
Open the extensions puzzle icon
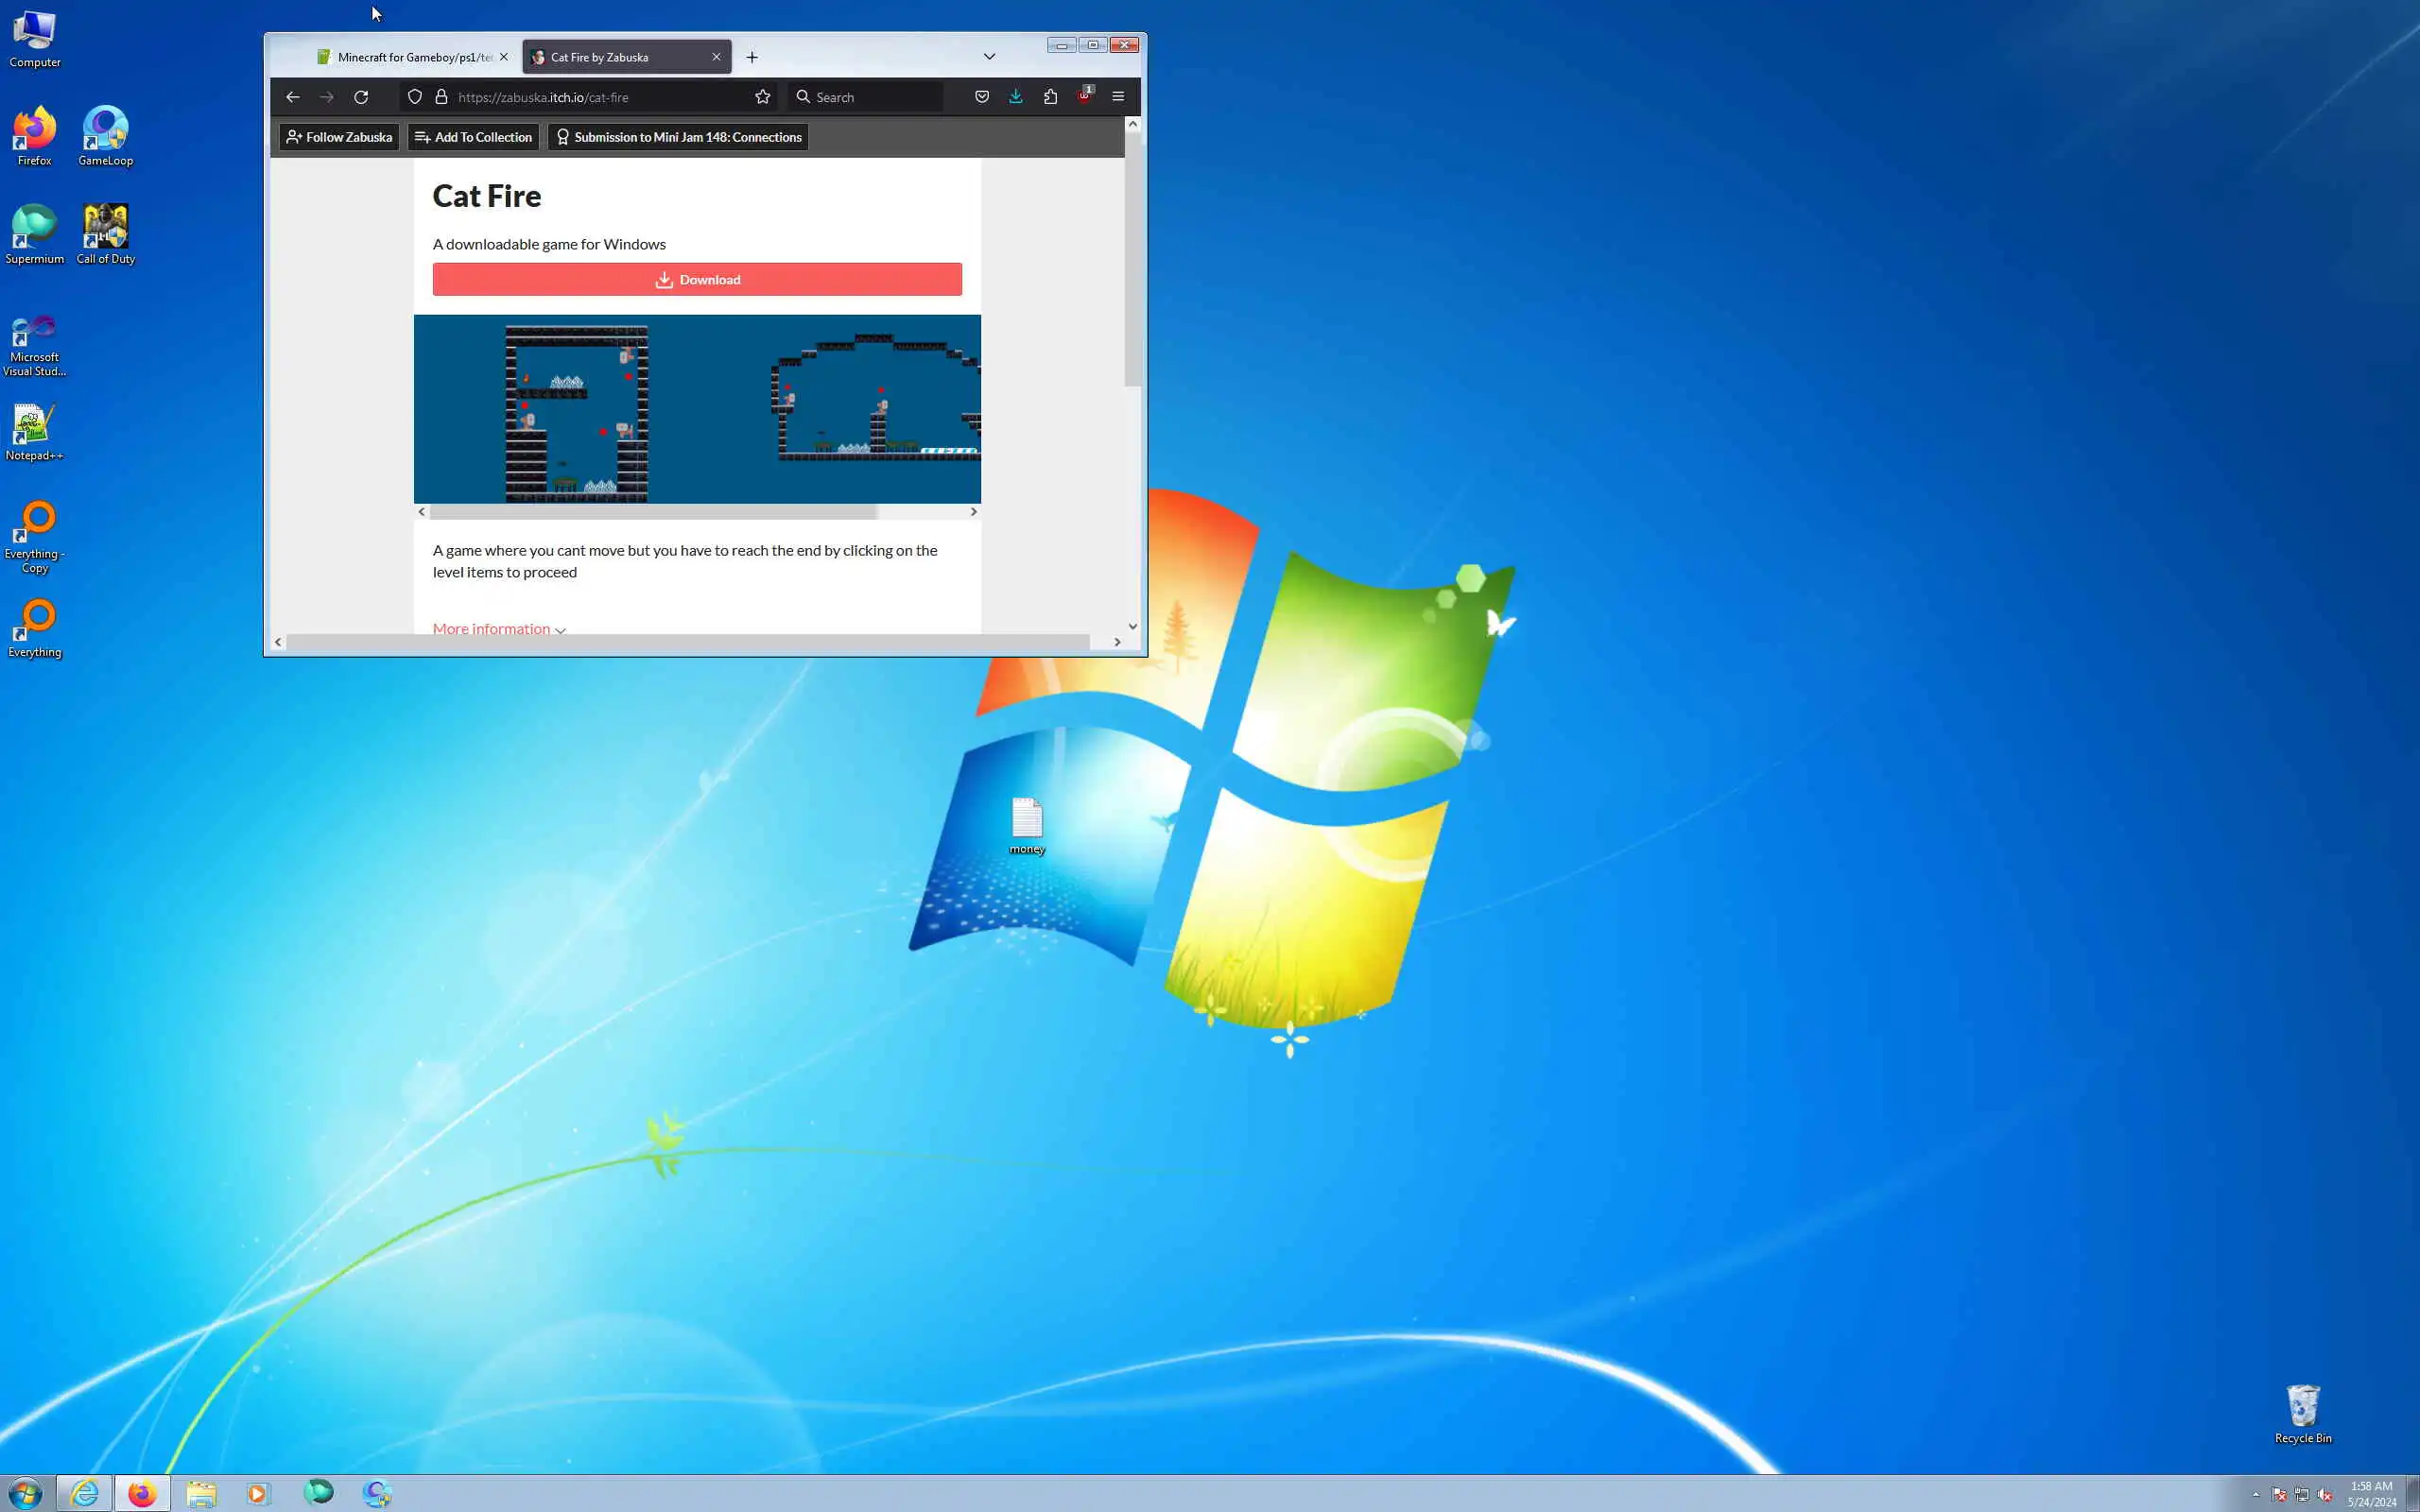(x=1050, y=97)
